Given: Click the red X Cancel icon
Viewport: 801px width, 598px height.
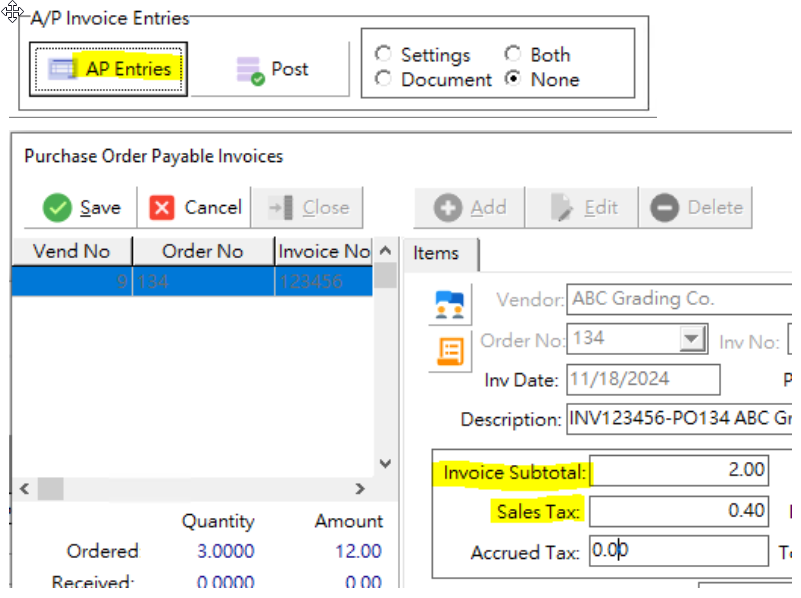Looking at the screenshot, I should tap(162, 207).
